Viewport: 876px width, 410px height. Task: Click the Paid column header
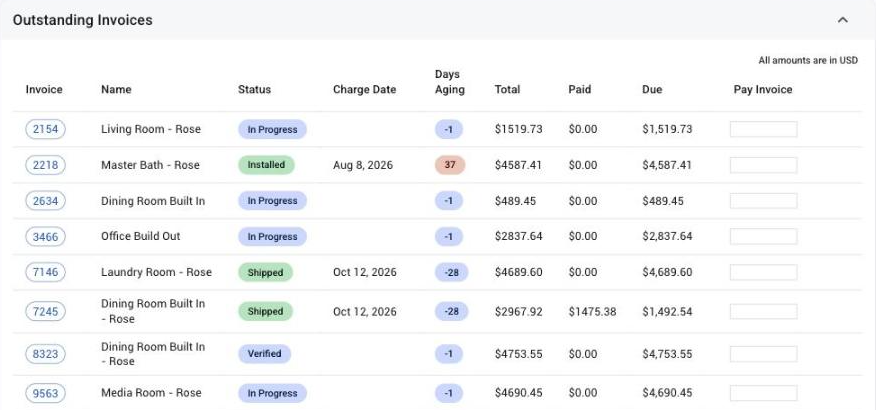click(580, 89)
